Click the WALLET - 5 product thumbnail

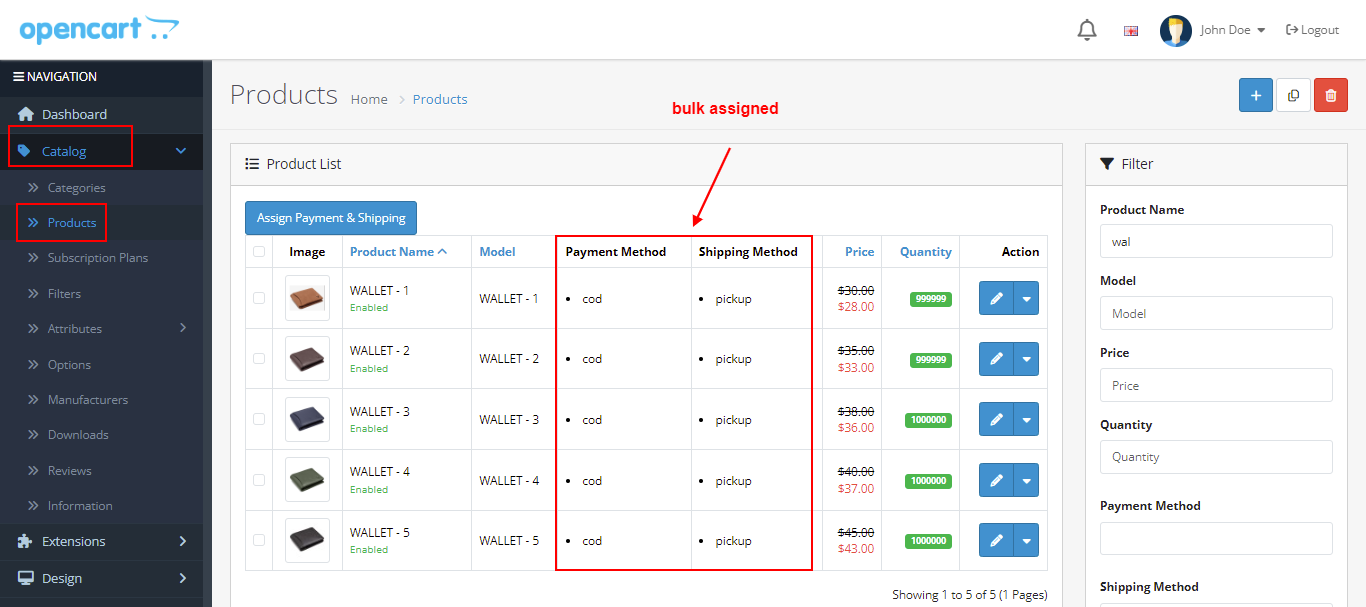pyautogui.click(x=307, y=540)
